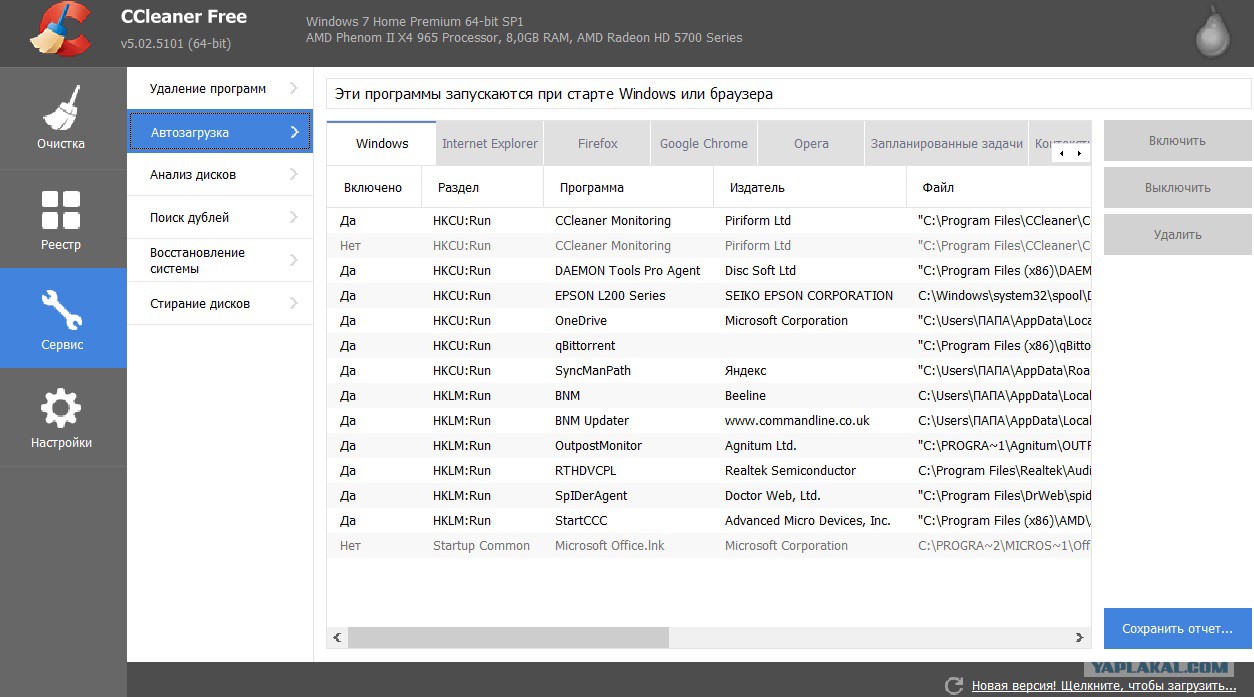Click Doctor Web, Ltd. publisher cell
The width and height of the screenshot is (1254, 697).
click(772, 496)
